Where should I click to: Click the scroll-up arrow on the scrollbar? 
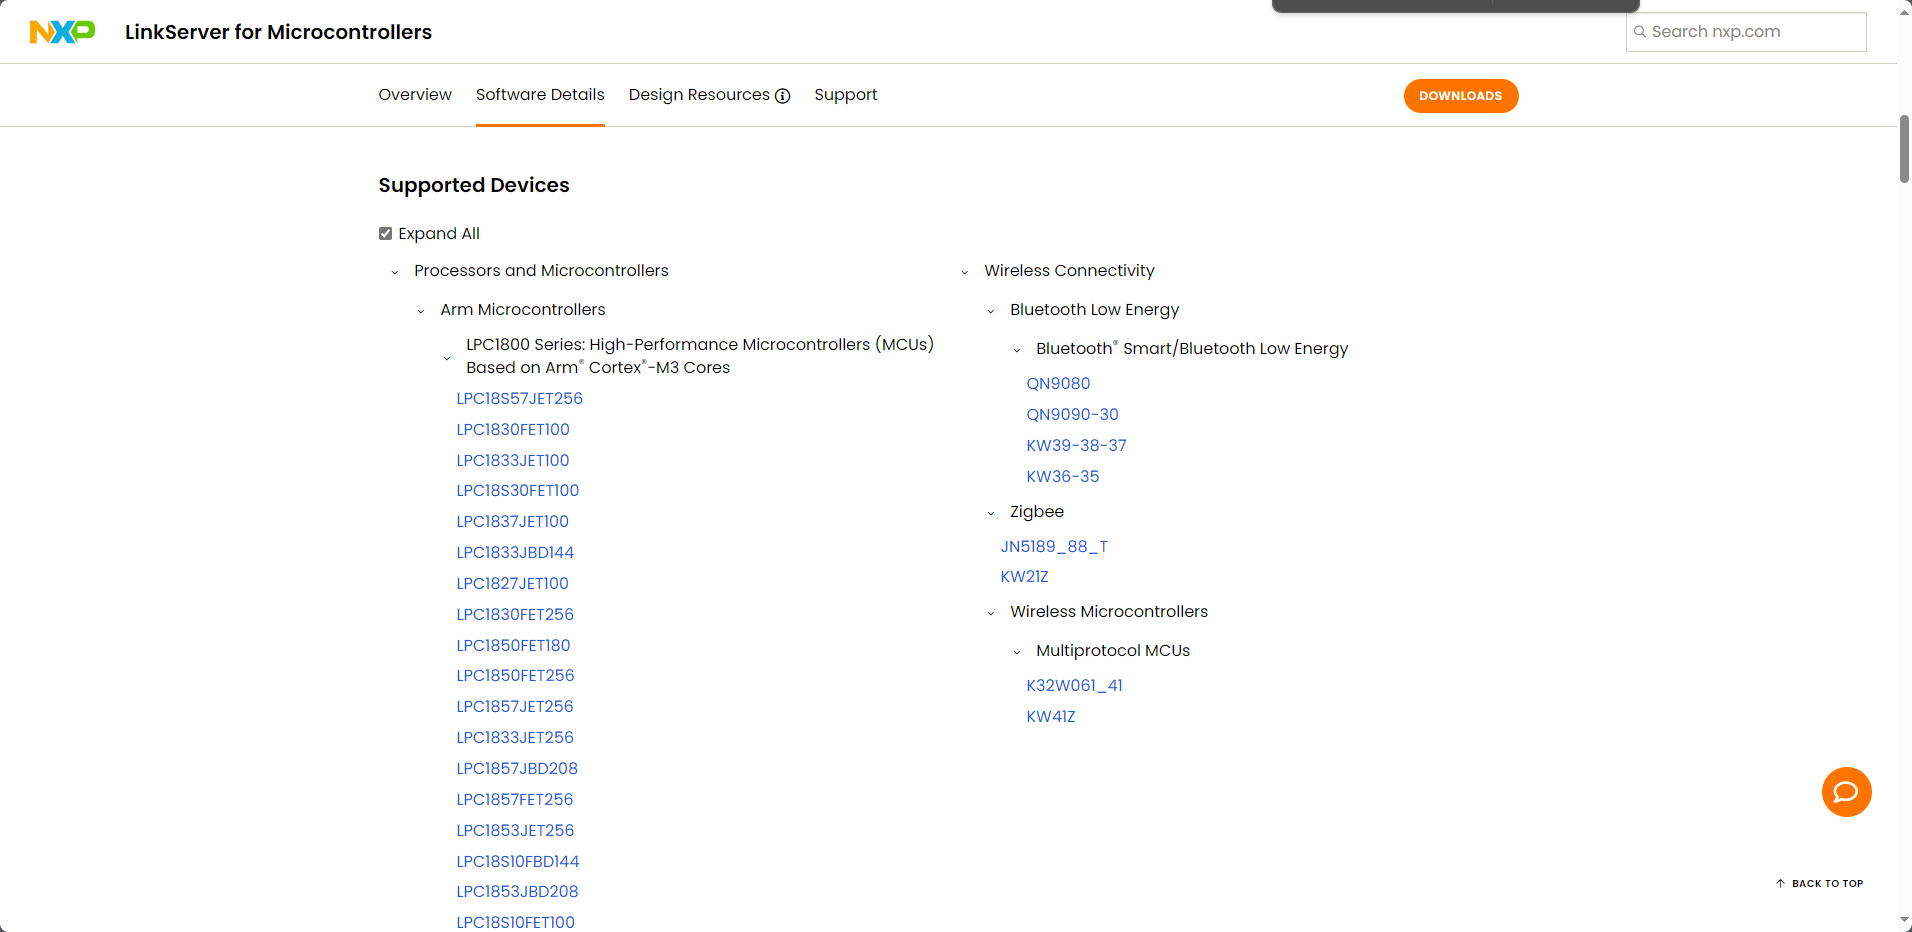coord(1902,11)
